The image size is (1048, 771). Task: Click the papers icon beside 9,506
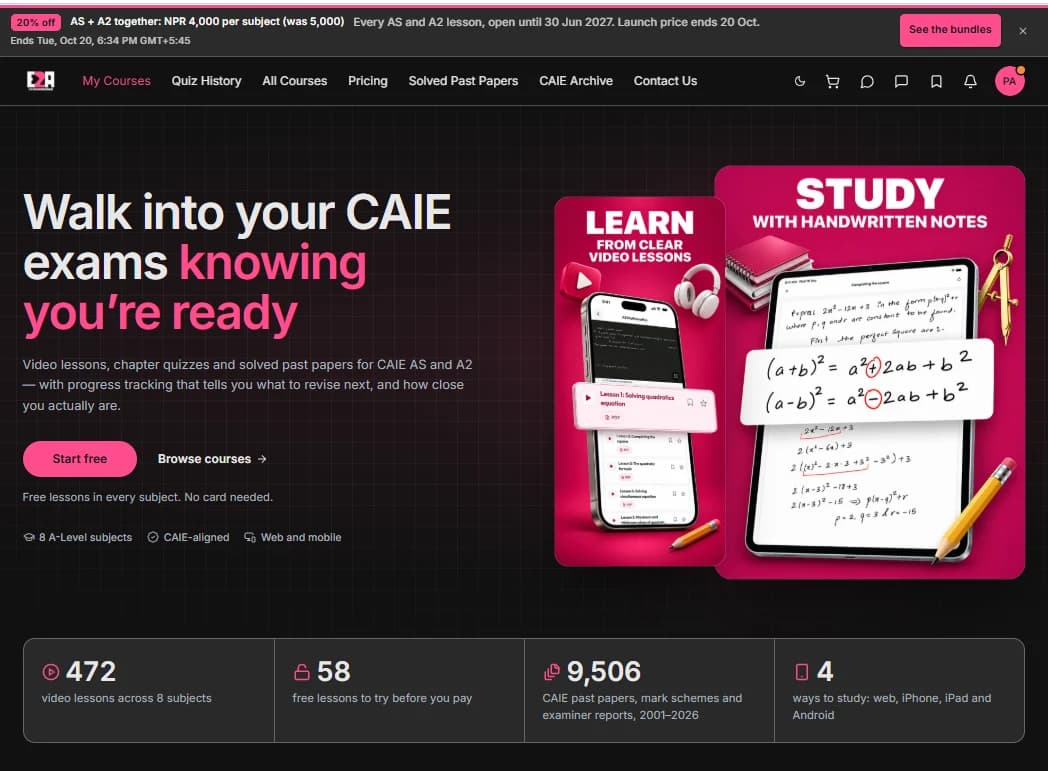point(552,672)
